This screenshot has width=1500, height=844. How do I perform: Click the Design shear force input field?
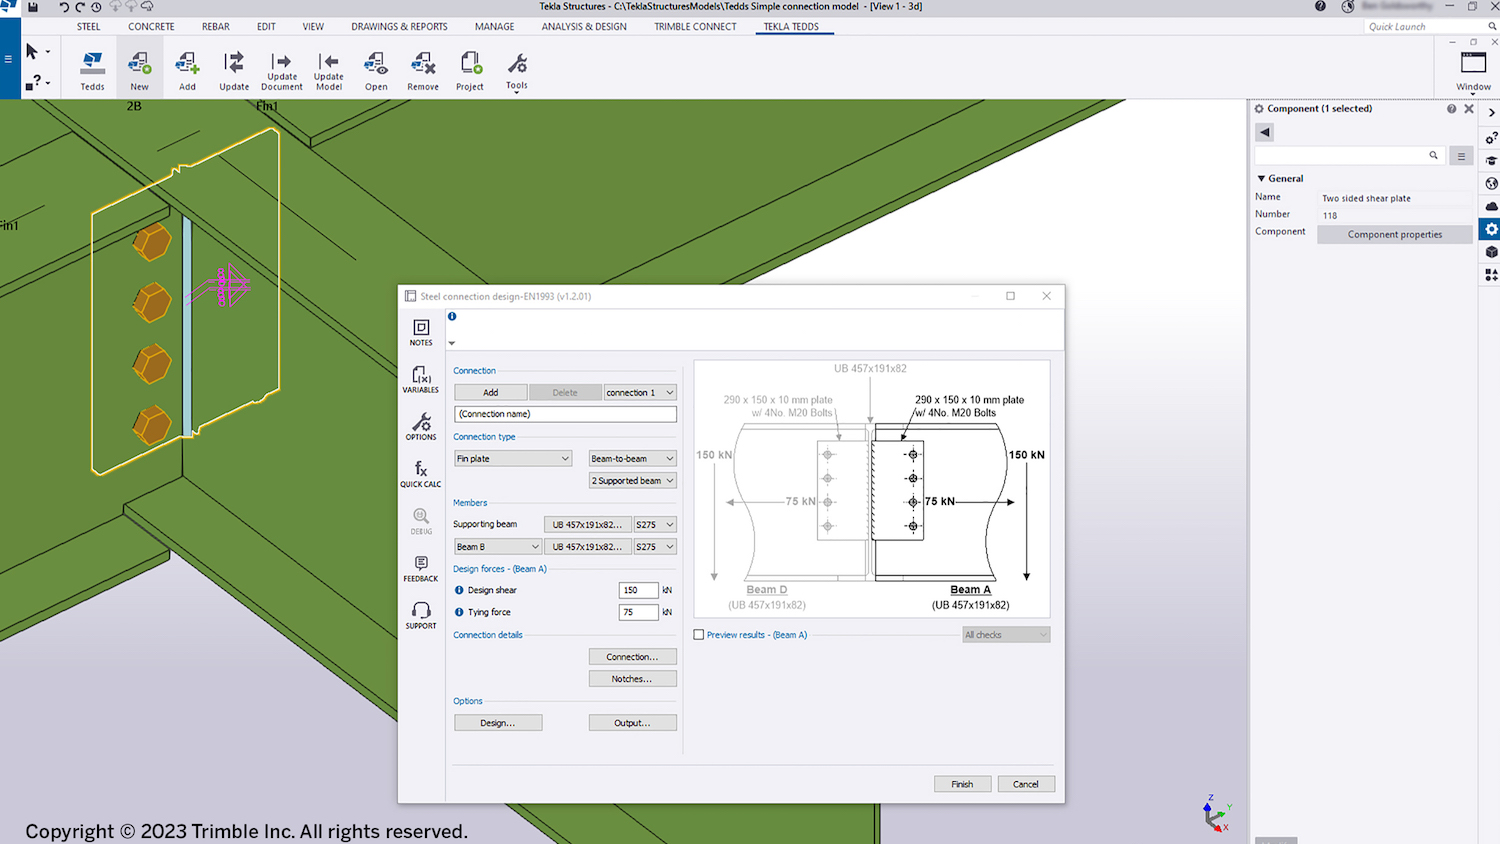pyautogui.click(x=638, y=590)
